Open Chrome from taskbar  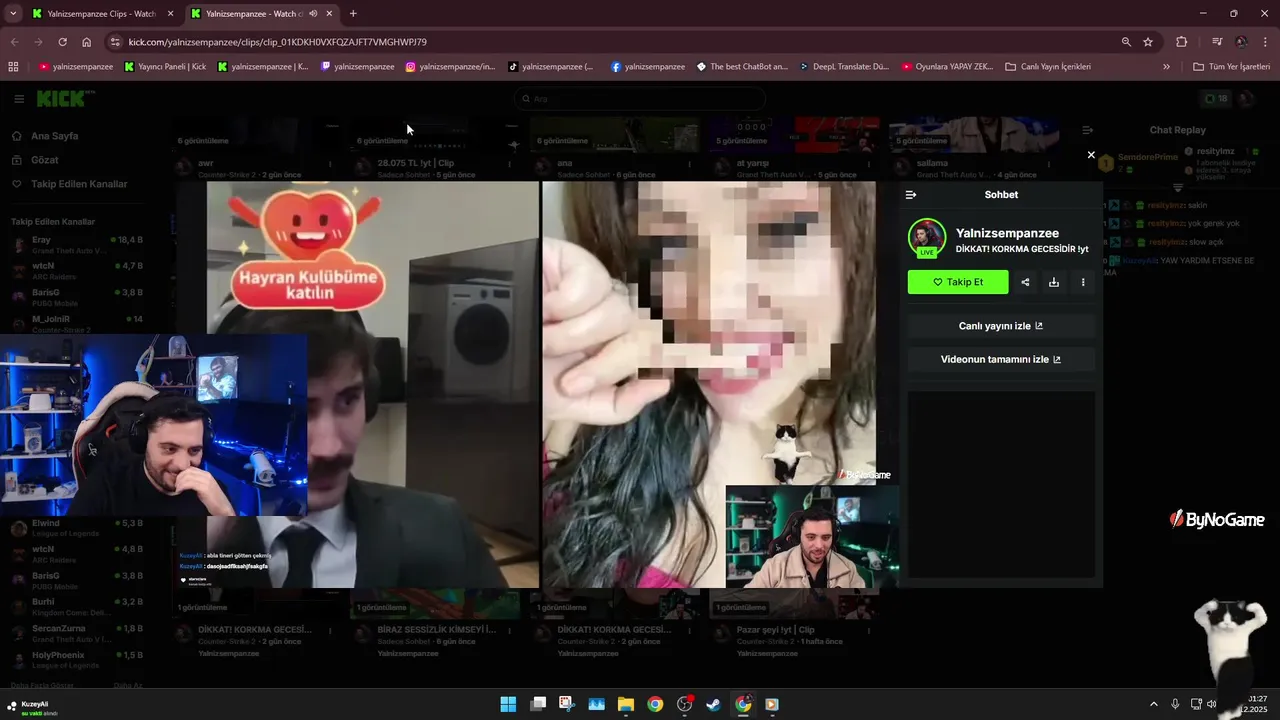point(655,704)
